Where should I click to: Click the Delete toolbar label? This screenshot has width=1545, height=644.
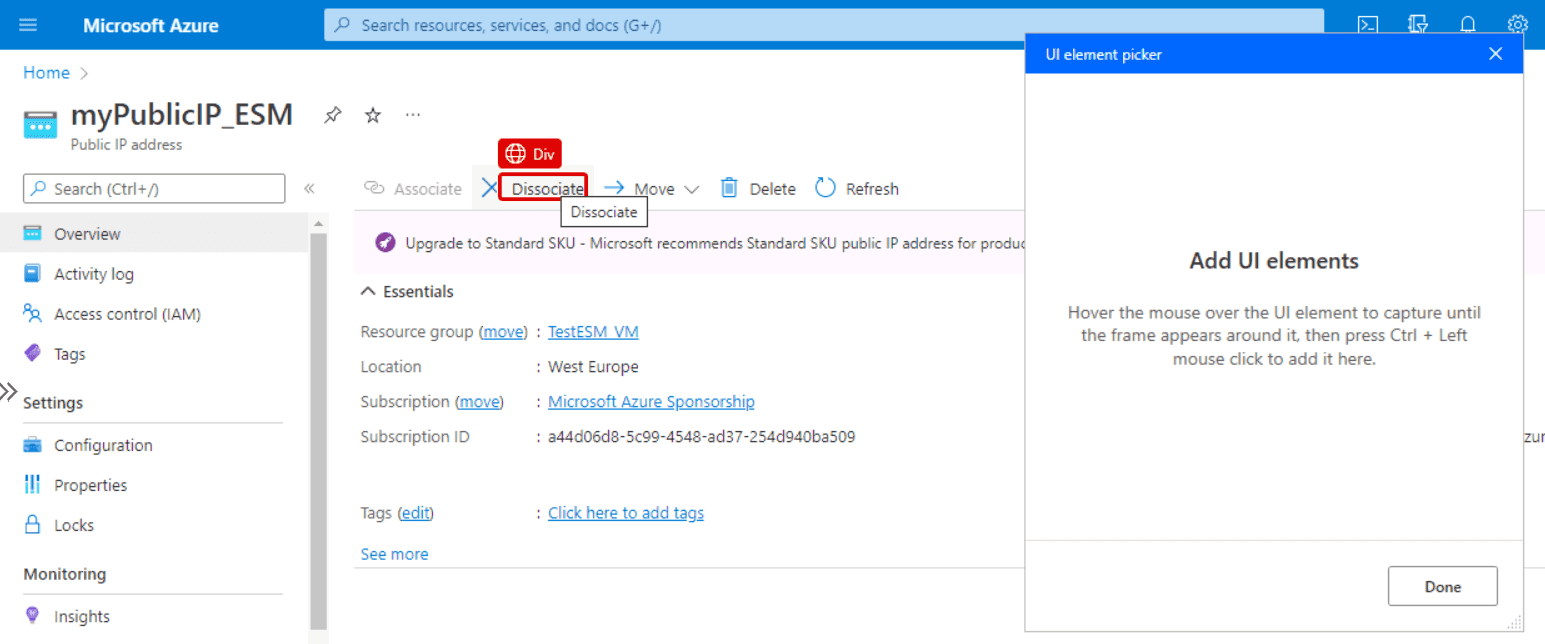coord(773,189)
